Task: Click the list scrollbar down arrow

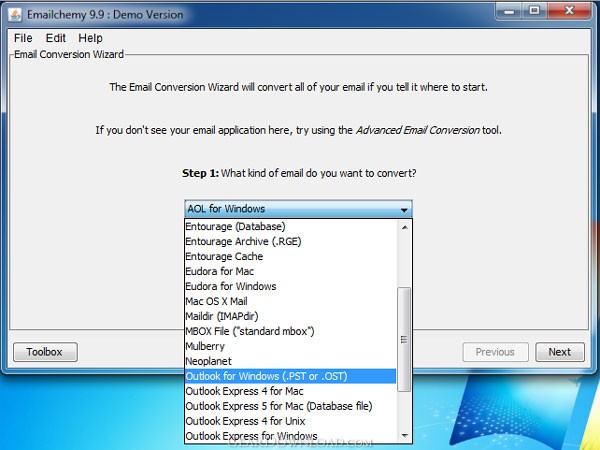Action: point(404,435)
